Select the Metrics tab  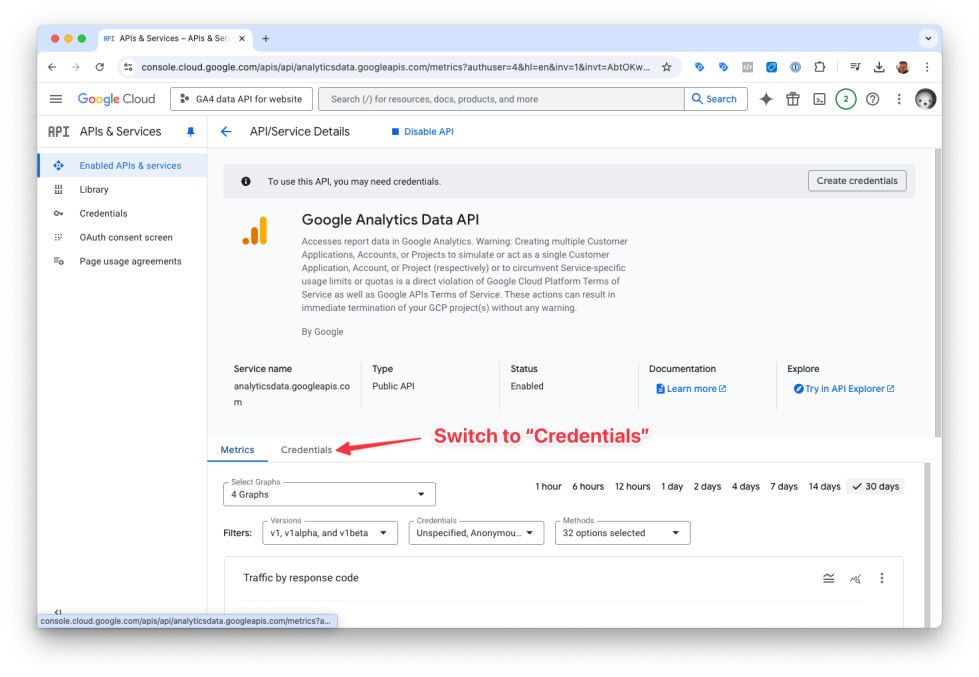click(237, 450)
